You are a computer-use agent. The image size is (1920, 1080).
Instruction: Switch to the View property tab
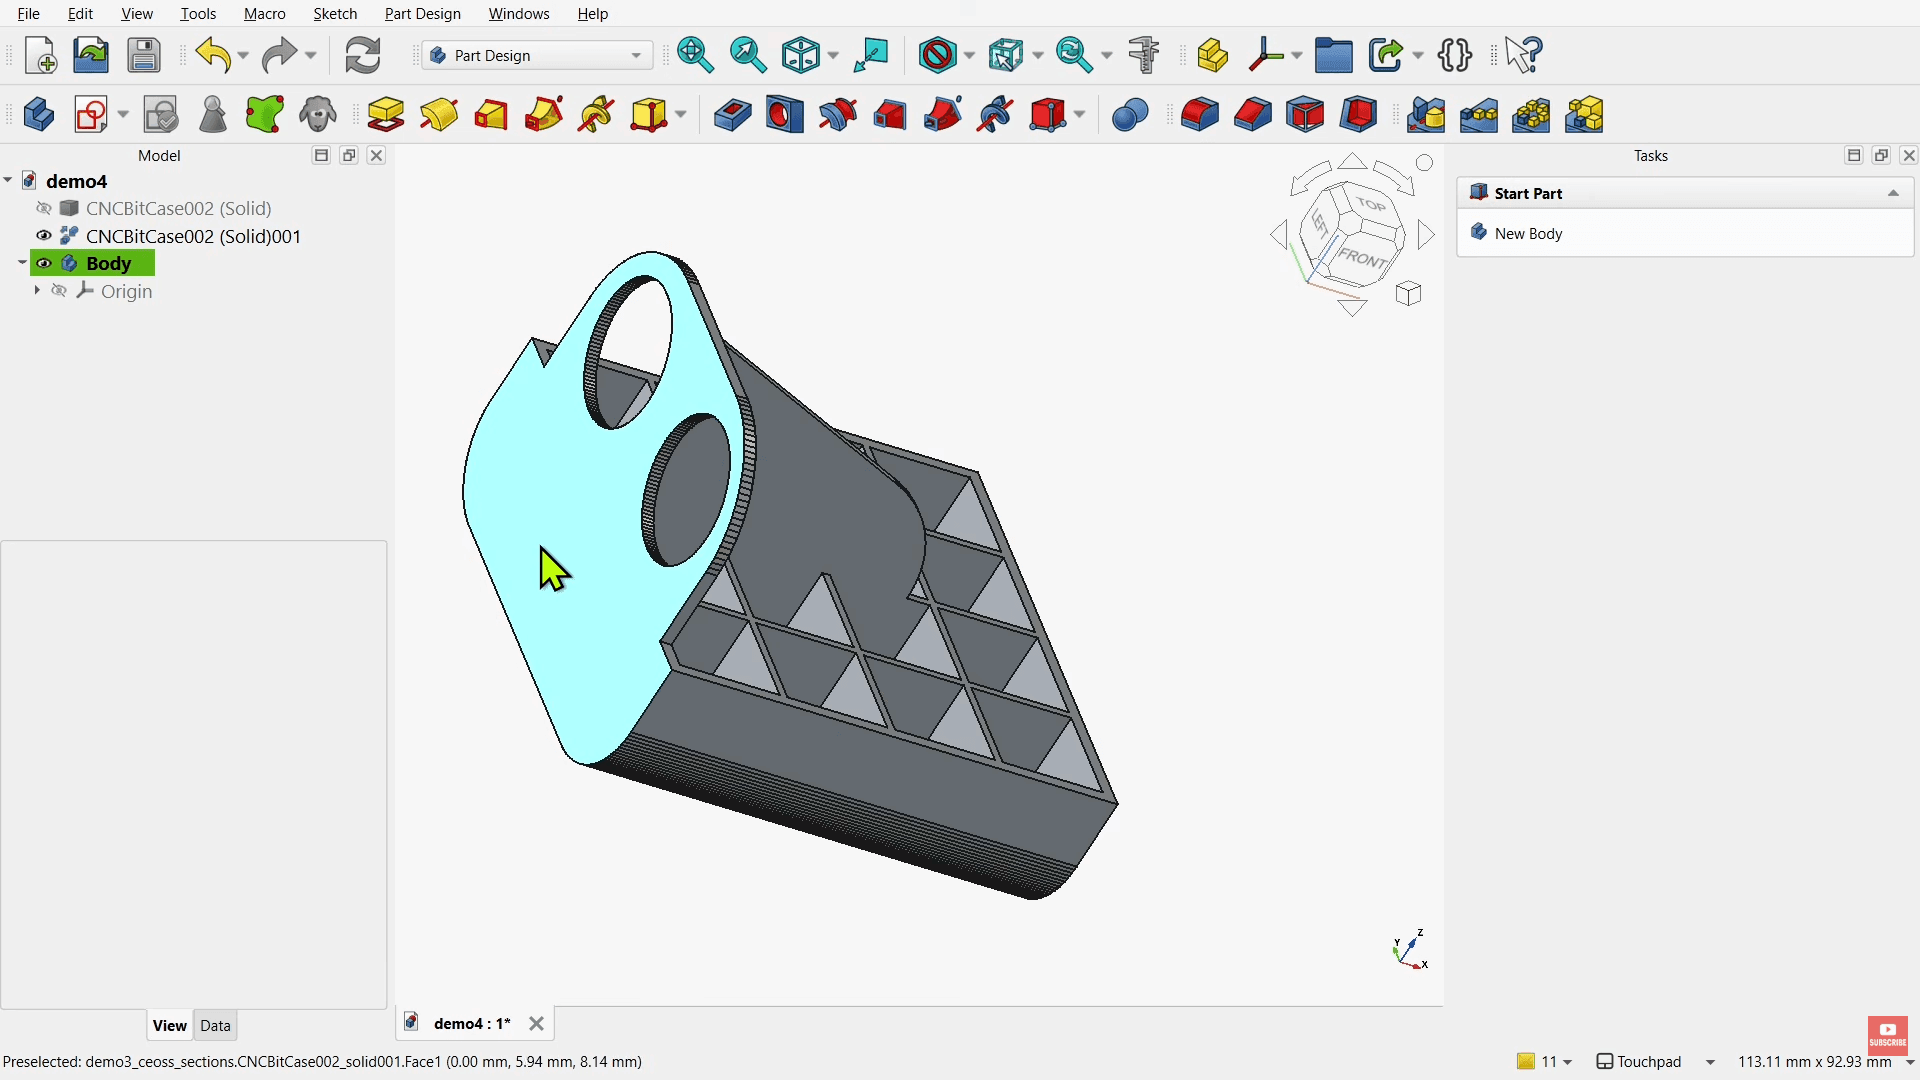(169, 1025)
